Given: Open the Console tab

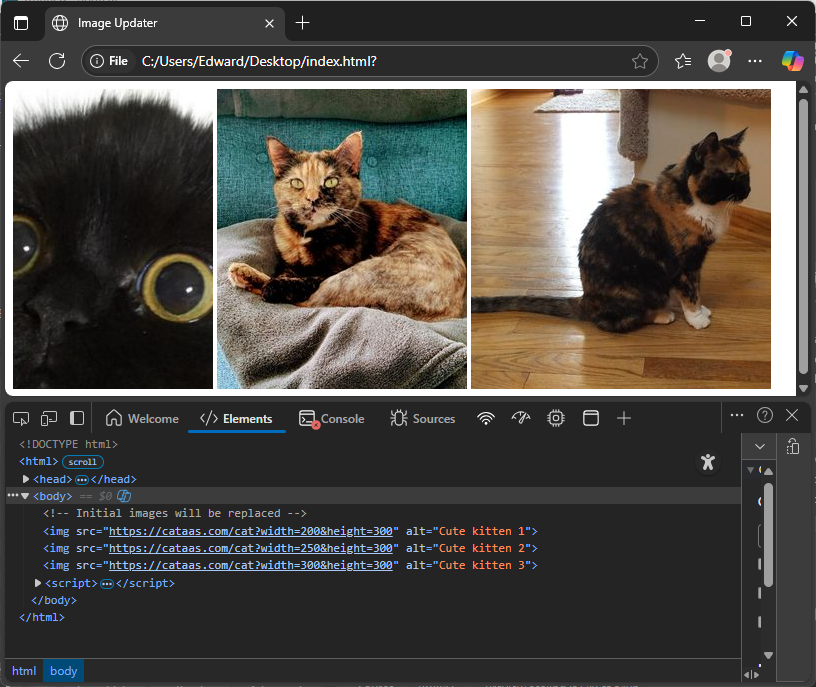Looking at the screenshot, I should coord(332,418).
